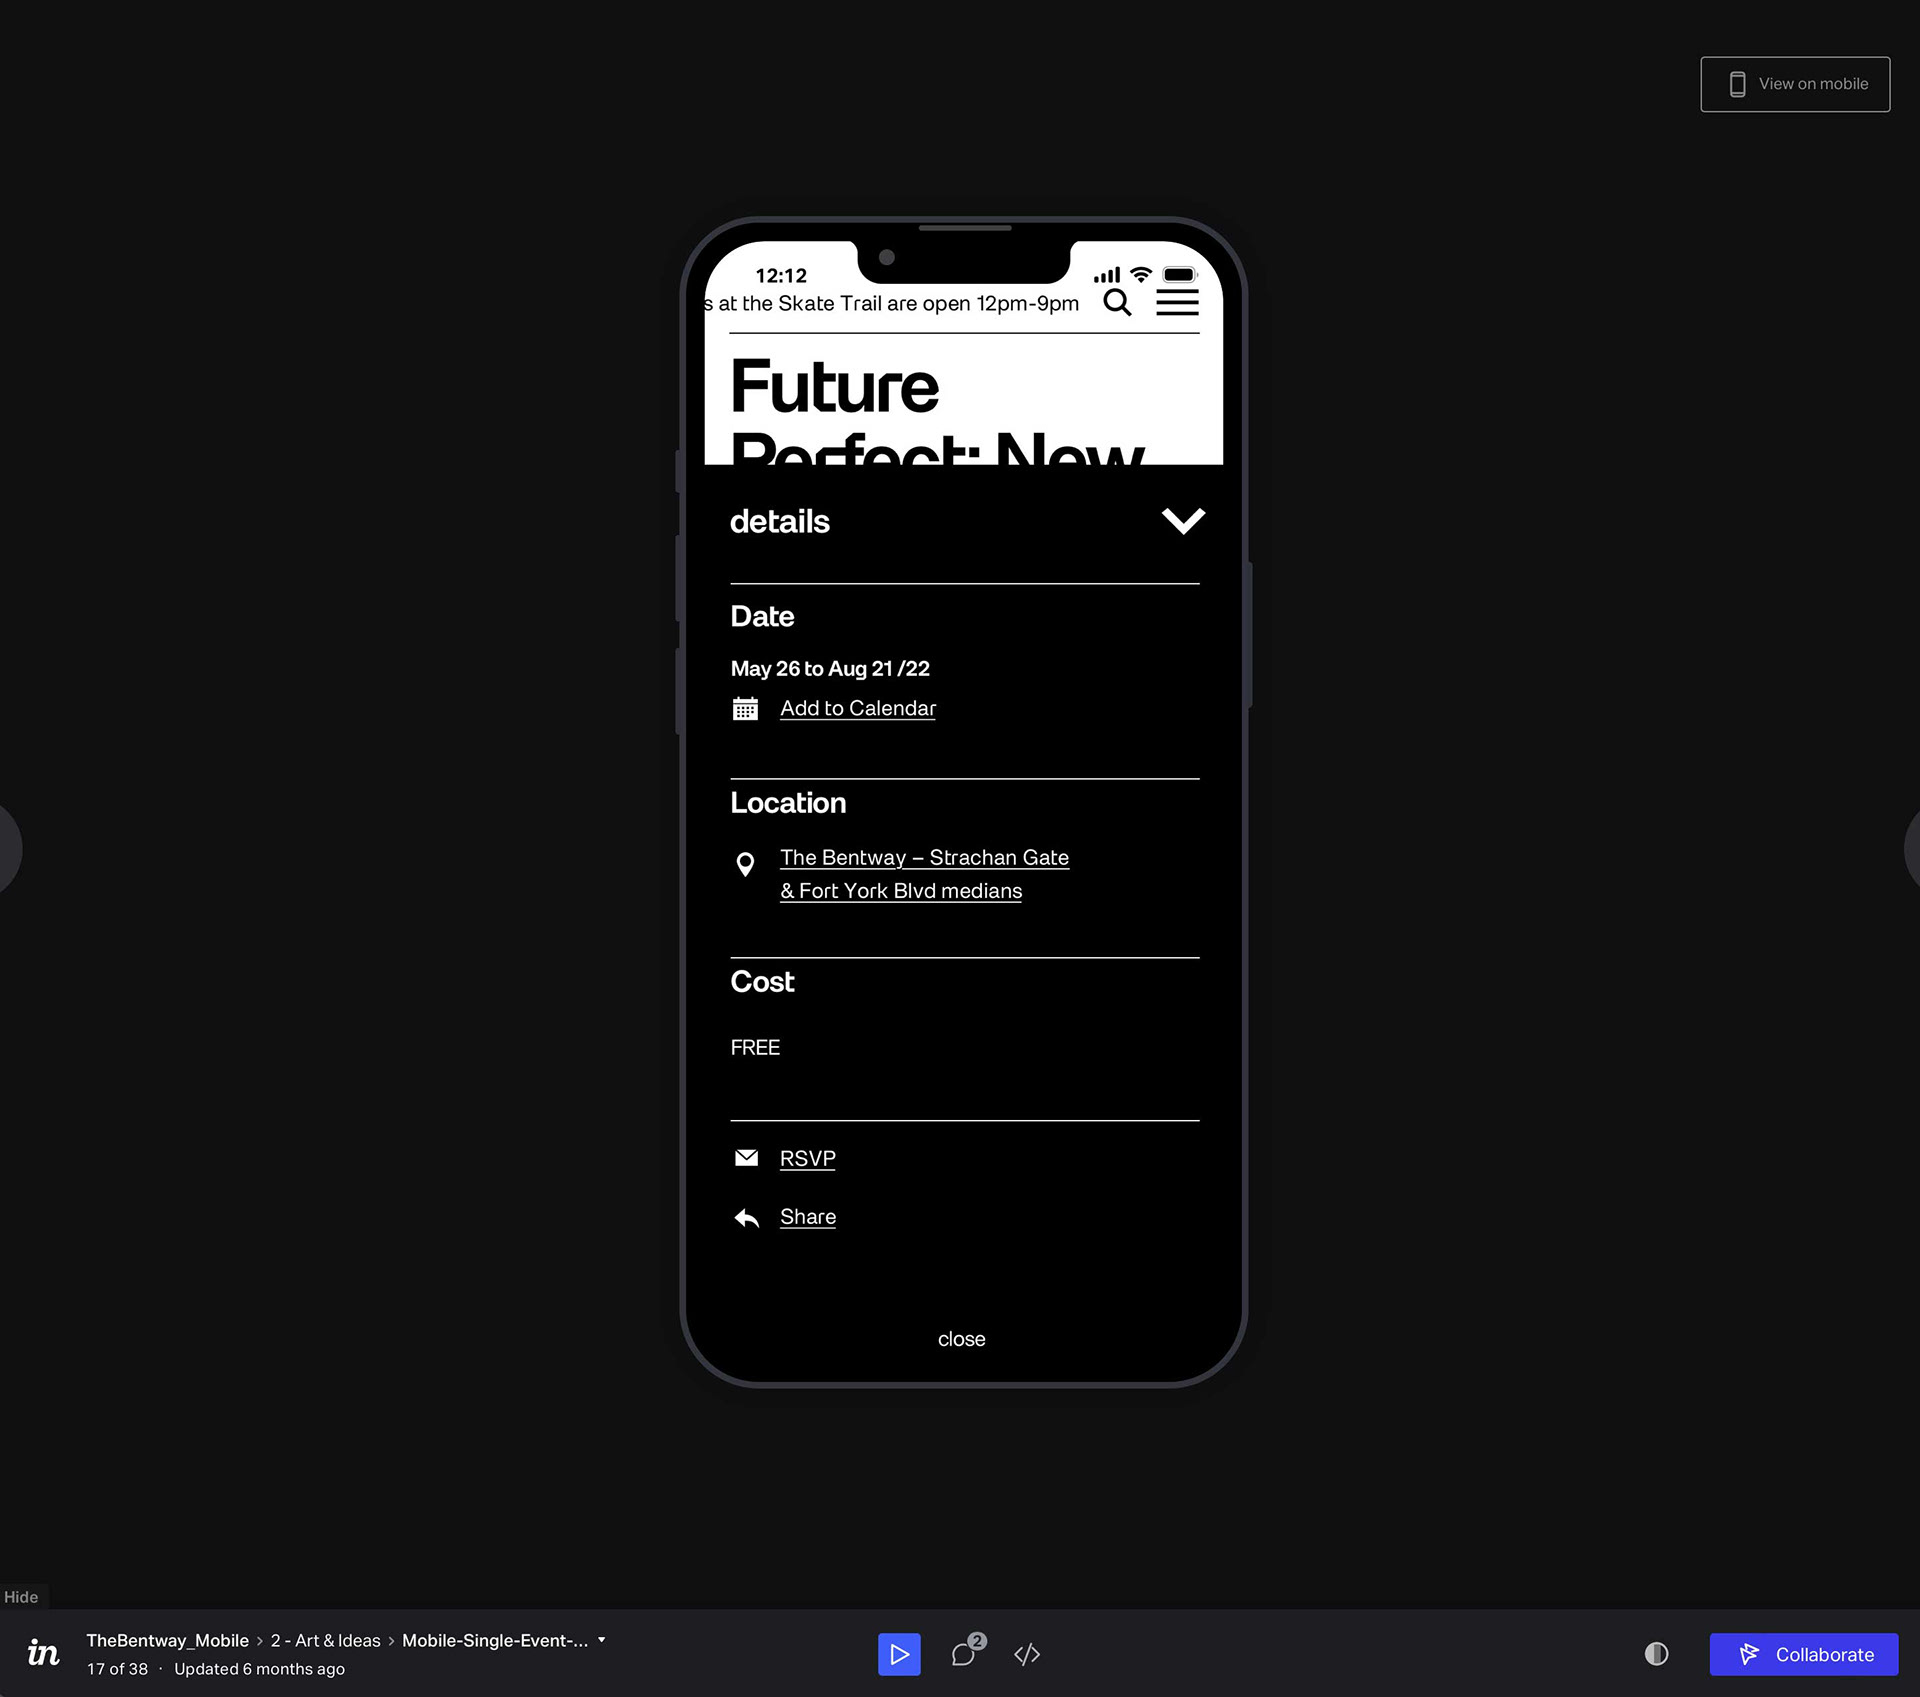Screen dimensions: 1920x1697
Task: Click the View on mobile button
Action: (1795, 84)
